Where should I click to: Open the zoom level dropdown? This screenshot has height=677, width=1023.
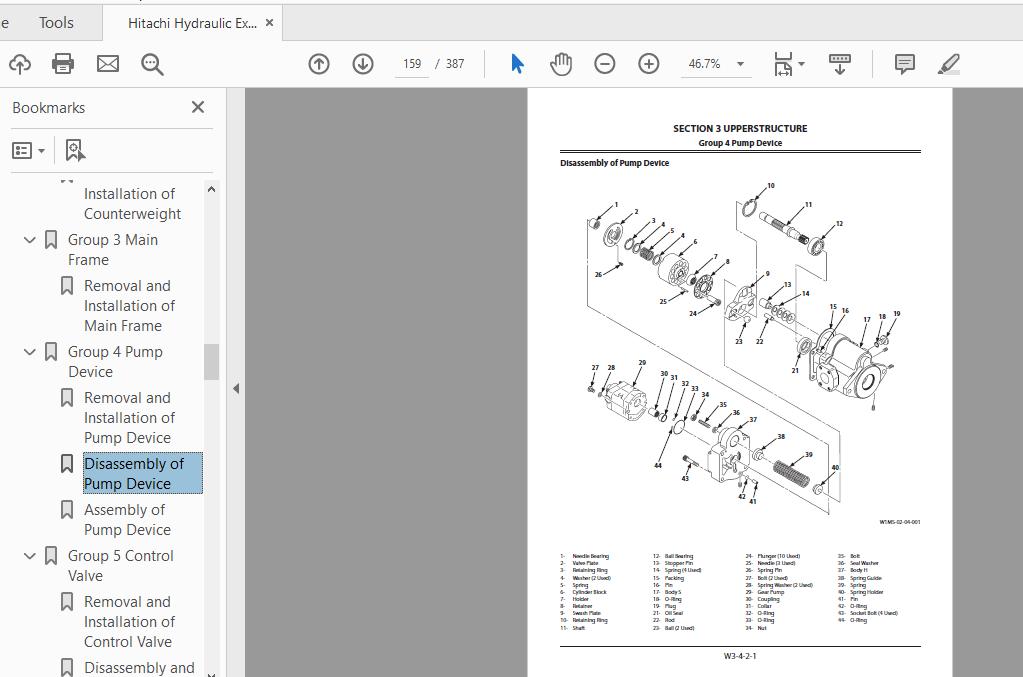point(740,64)
